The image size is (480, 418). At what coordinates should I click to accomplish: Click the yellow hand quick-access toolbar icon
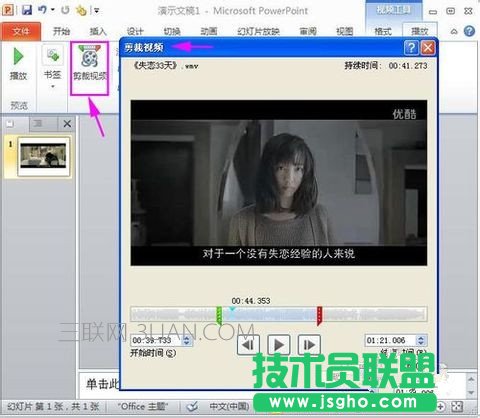[x=81, y=11]
